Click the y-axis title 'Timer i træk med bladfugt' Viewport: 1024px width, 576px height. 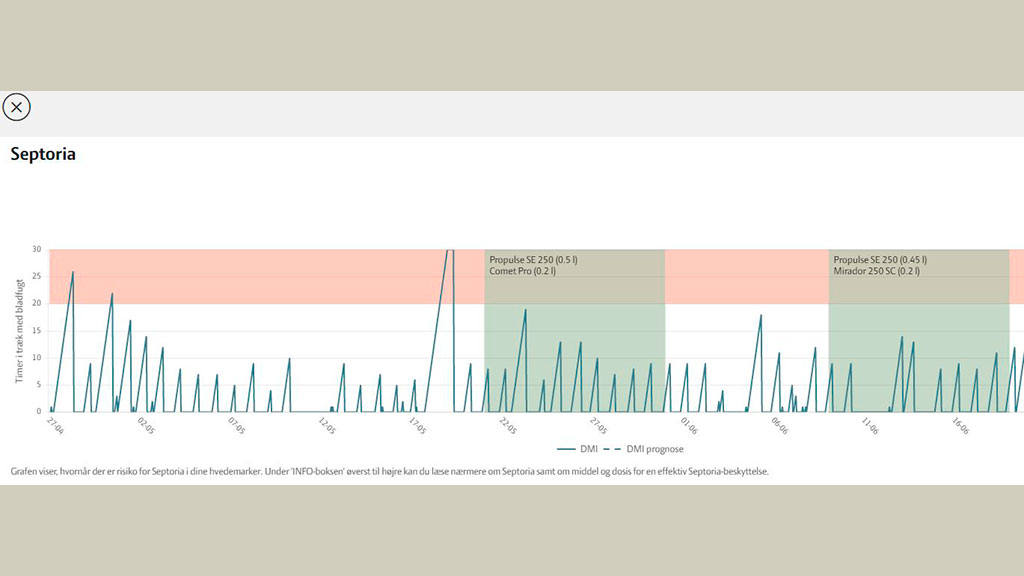click(19, 330)
